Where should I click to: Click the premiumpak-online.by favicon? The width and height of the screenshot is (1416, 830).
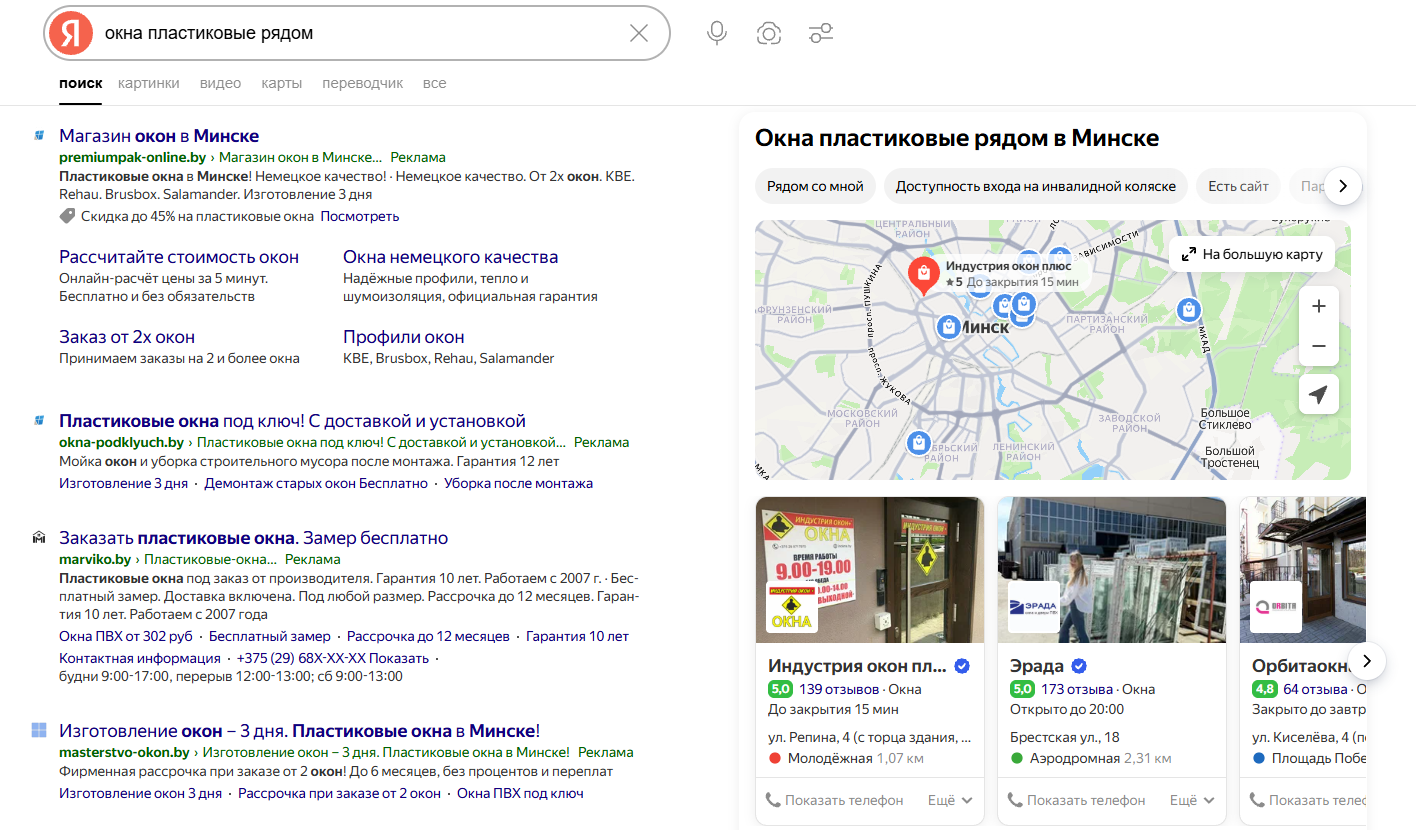tap(39, 136)
